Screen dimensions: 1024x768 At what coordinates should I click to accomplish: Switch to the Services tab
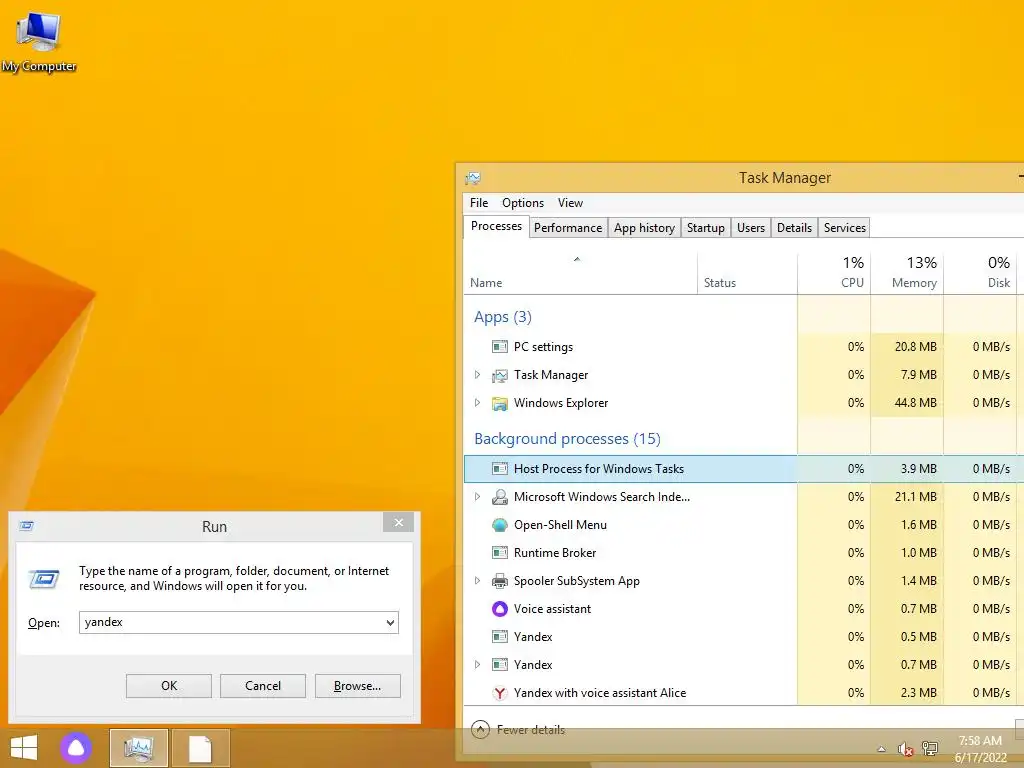(x=844, y=228)
